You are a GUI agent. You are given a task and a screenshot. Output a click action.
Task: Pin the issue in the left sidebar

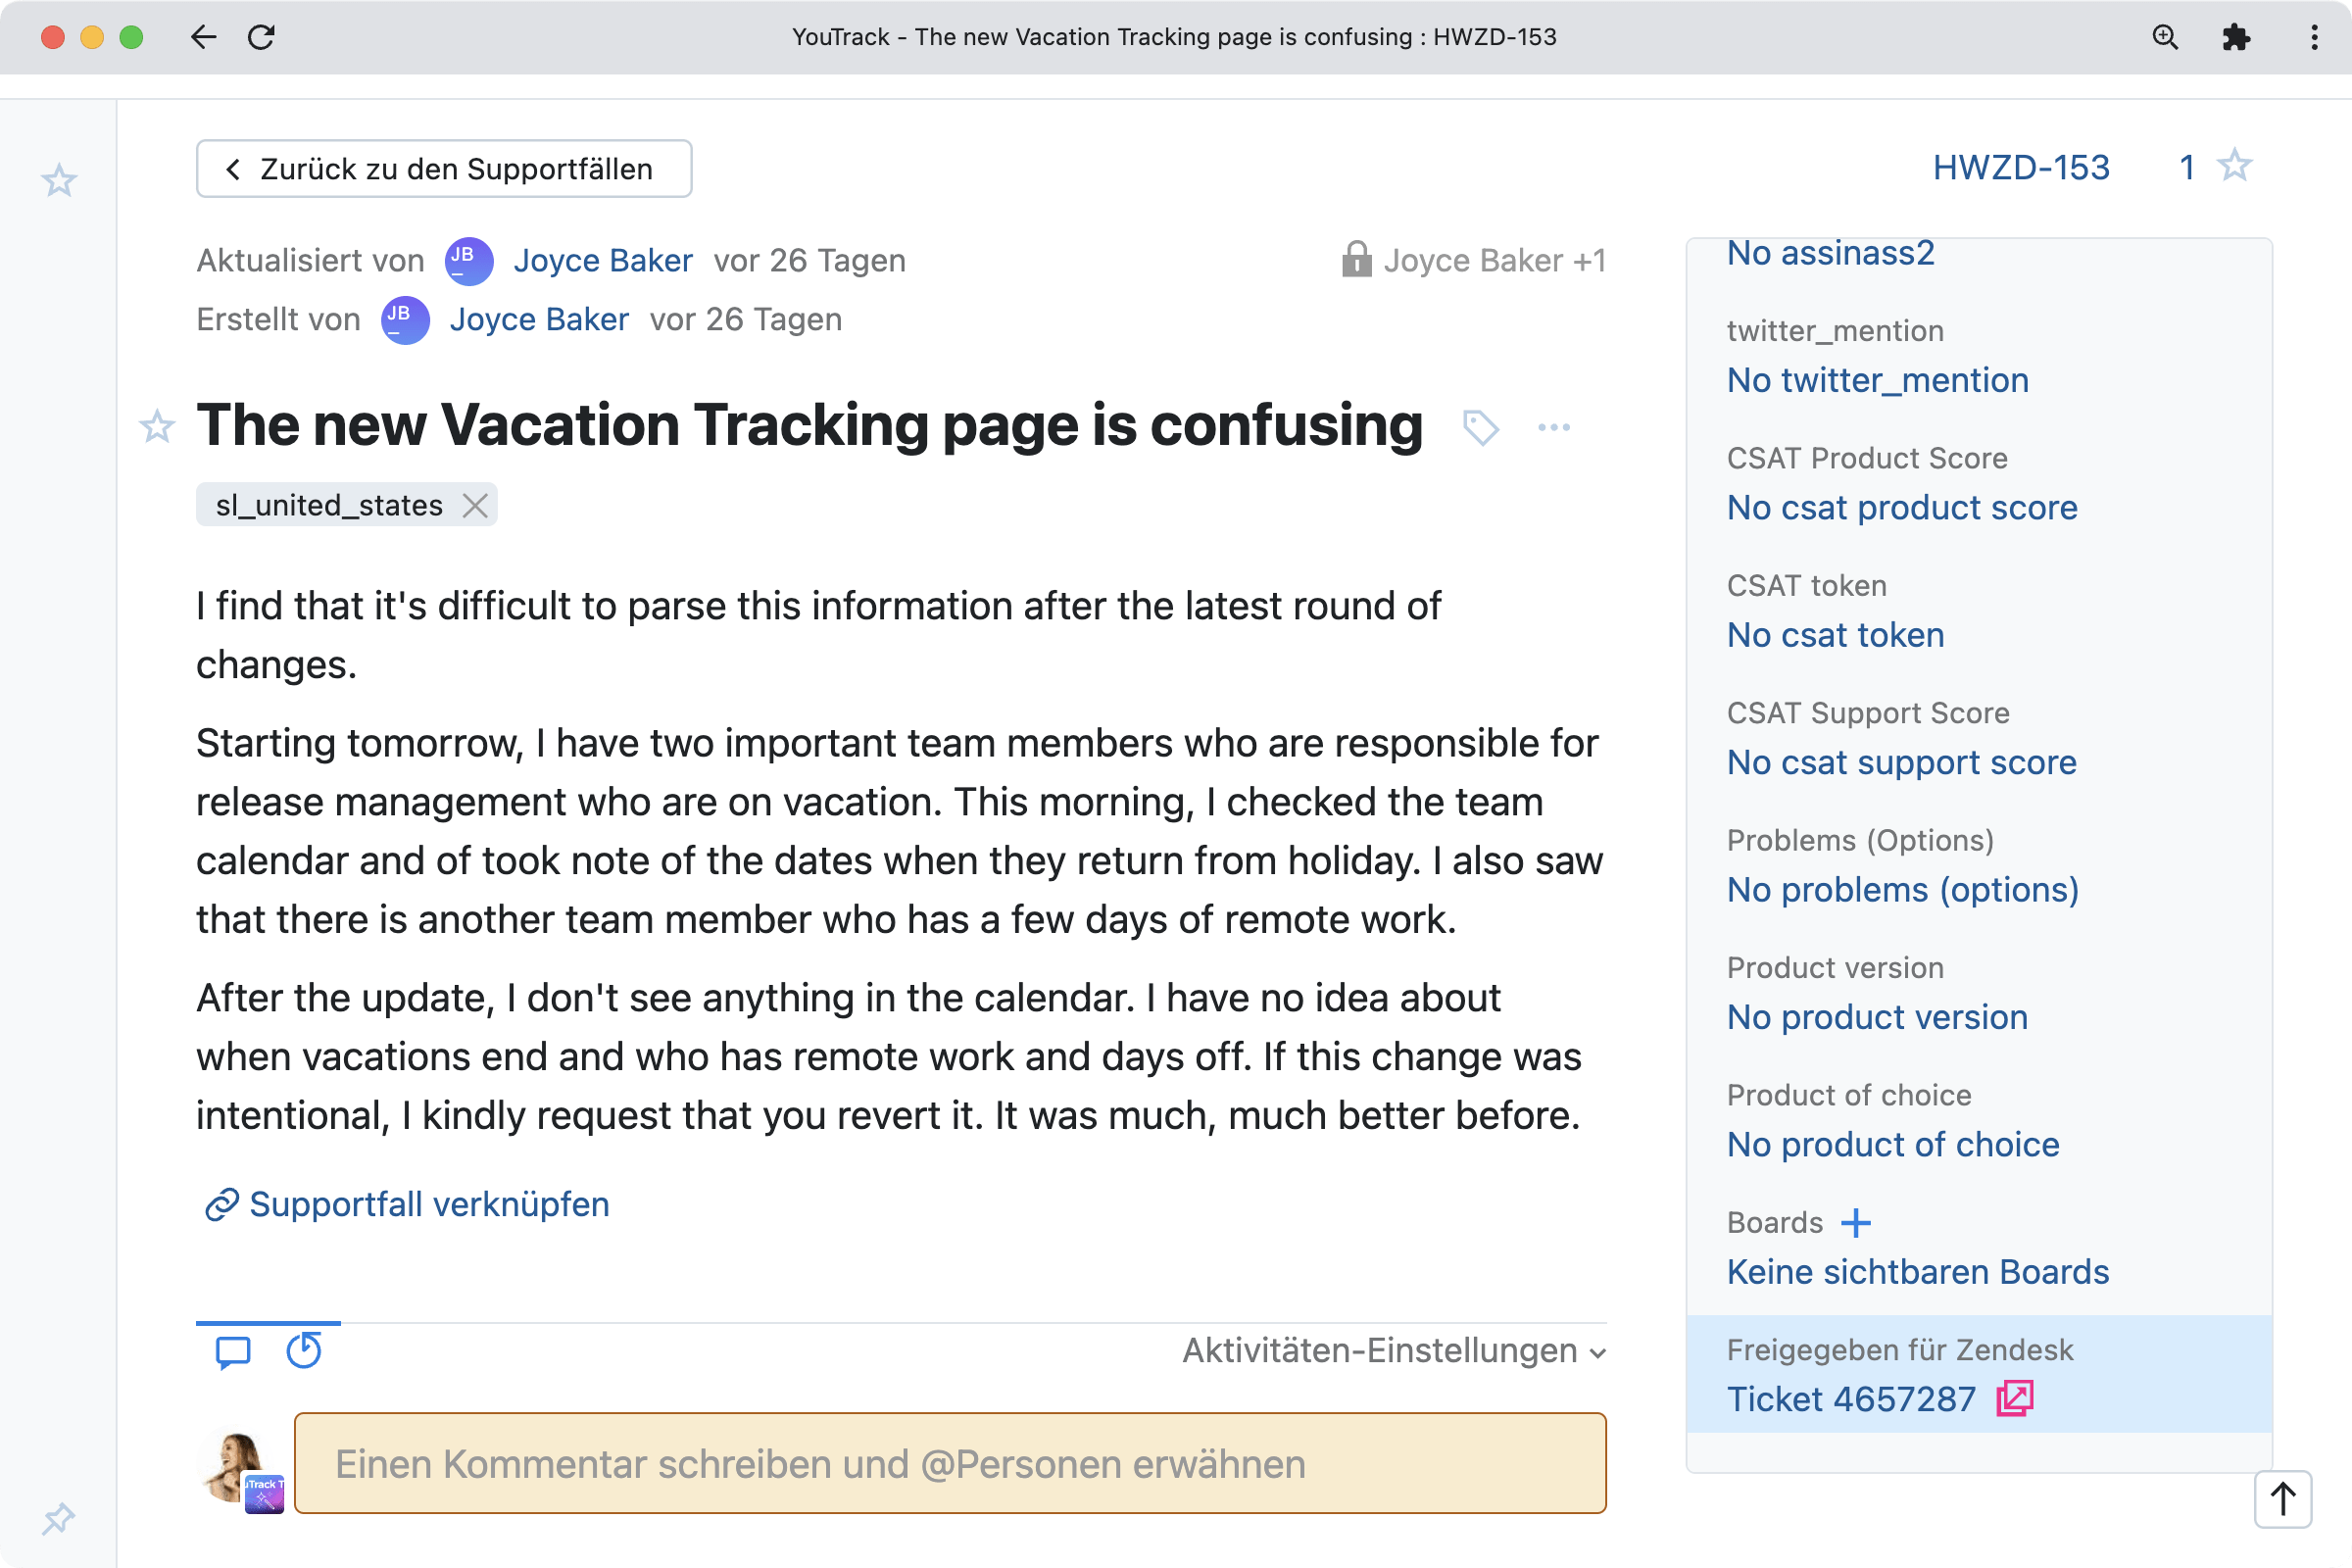(58, 1519)
